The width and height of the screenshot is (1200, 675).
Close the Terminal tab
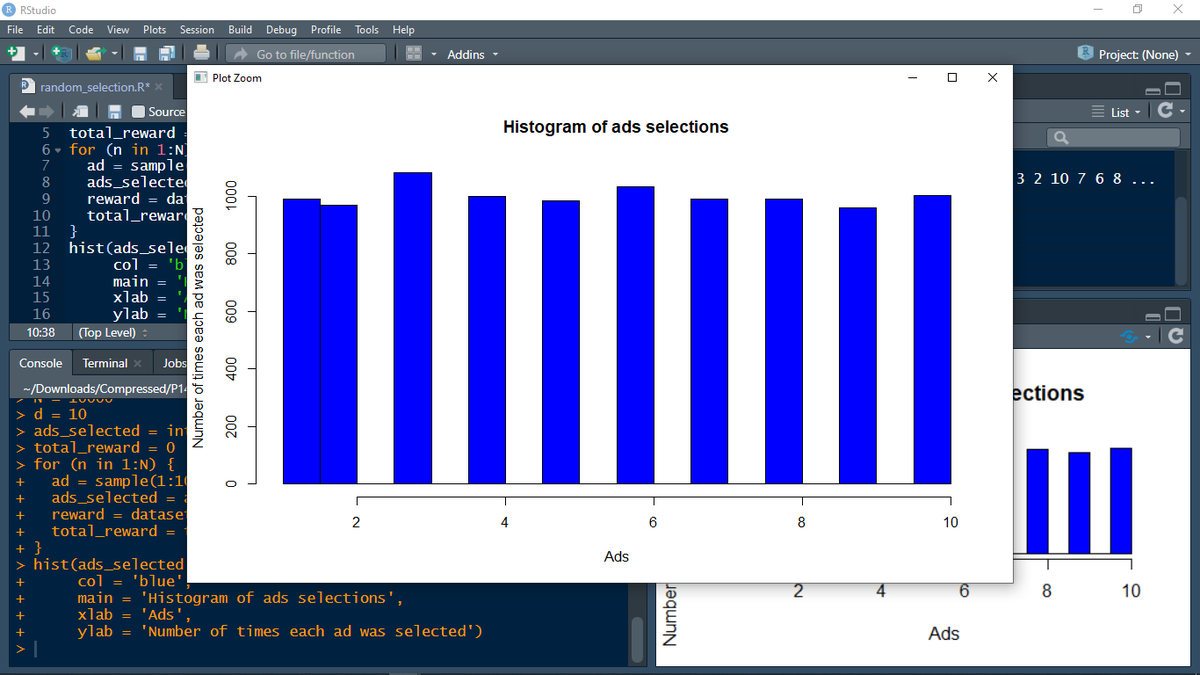(137, 364)
